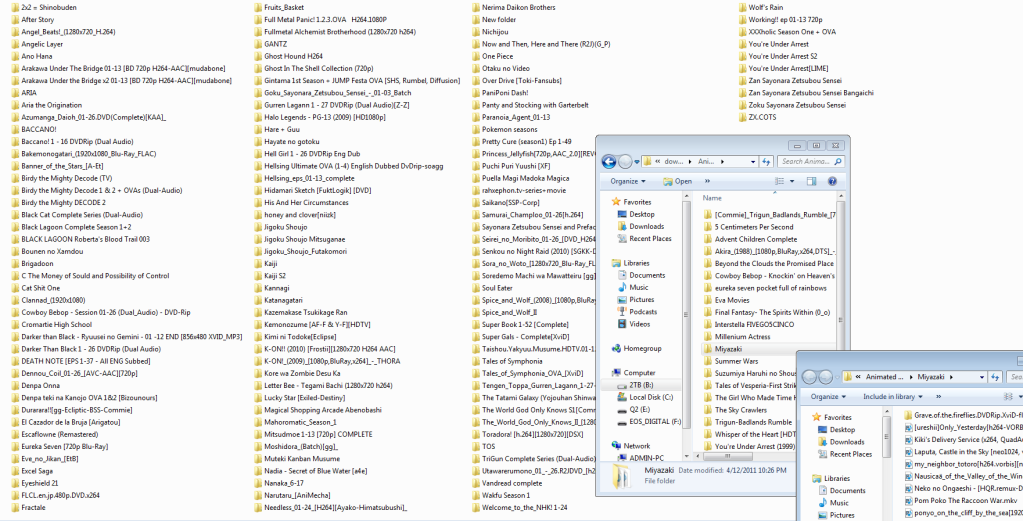The width and height of the screenshot is (1023, 521).
Task: Open Podcasts library in the sidebar
Action: 636,312
